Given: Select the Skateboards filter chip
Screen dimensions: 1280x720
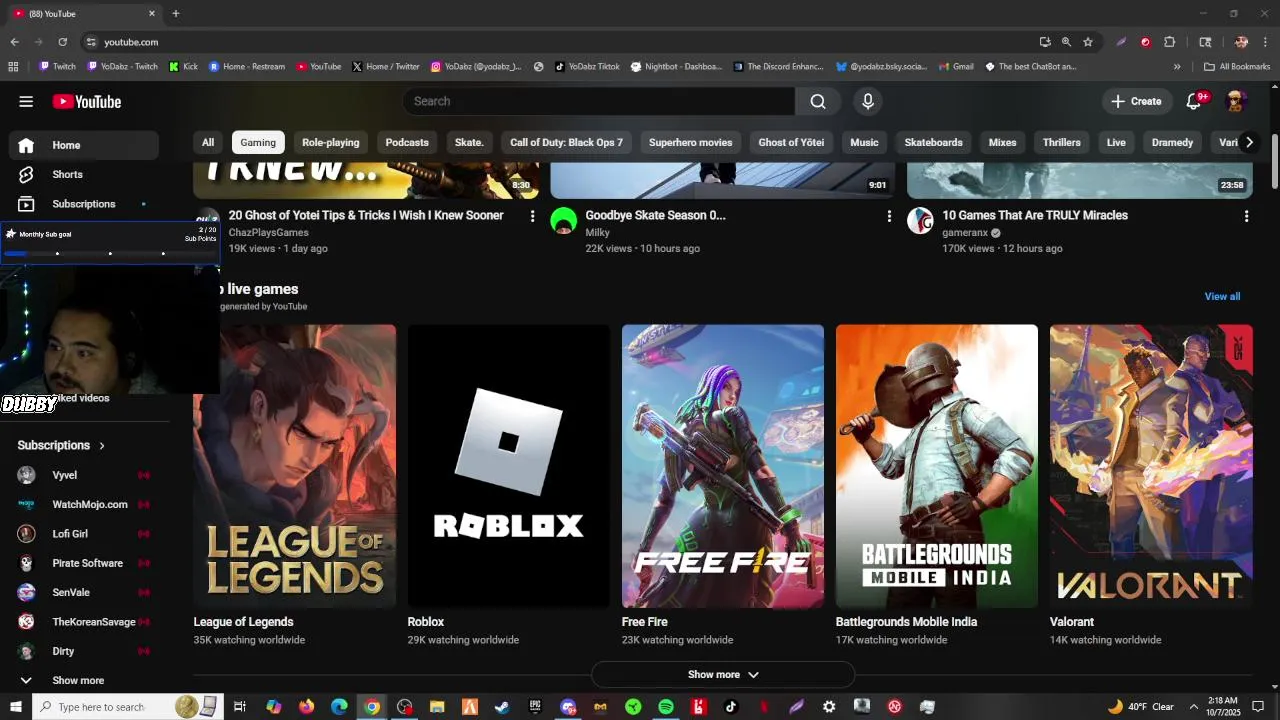Looking at the screenshot, I should [934, 143].
